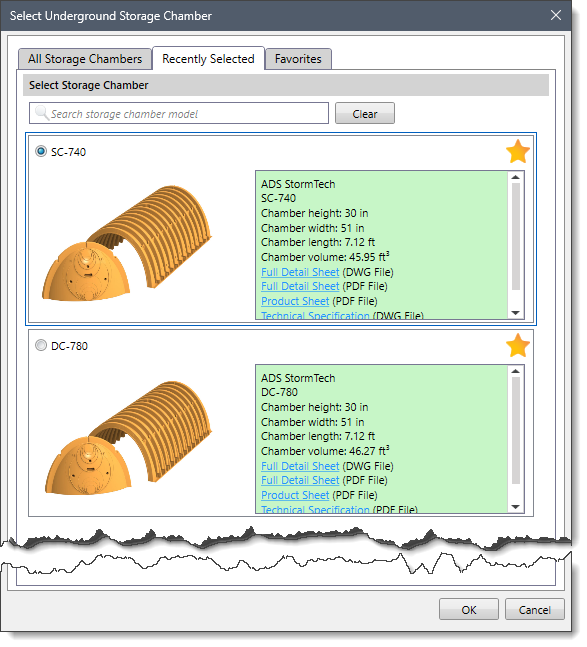Click 'Chamber width: 51 in' under DC-780
This screenshot has height=647, width=587.
coord(313,422)
